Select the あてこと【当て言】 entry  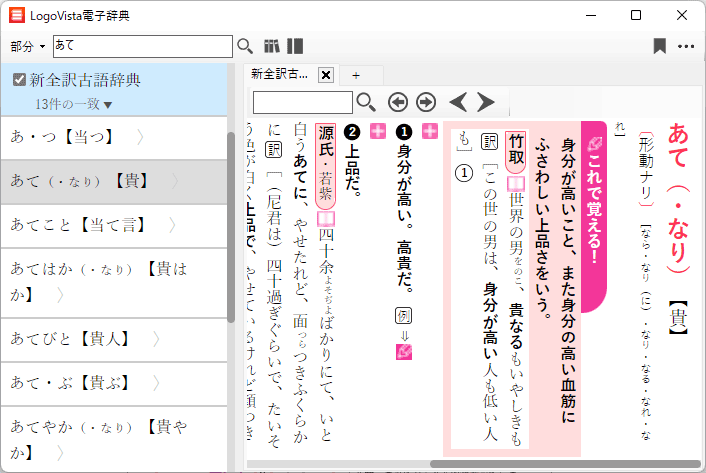(x=114, y=225)
